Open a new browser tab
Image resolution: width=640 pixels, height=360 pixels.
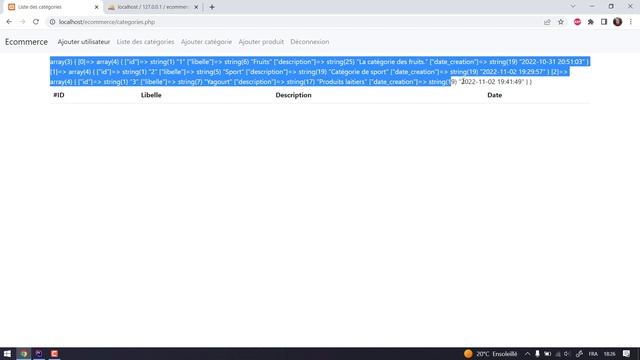[212, 7]
